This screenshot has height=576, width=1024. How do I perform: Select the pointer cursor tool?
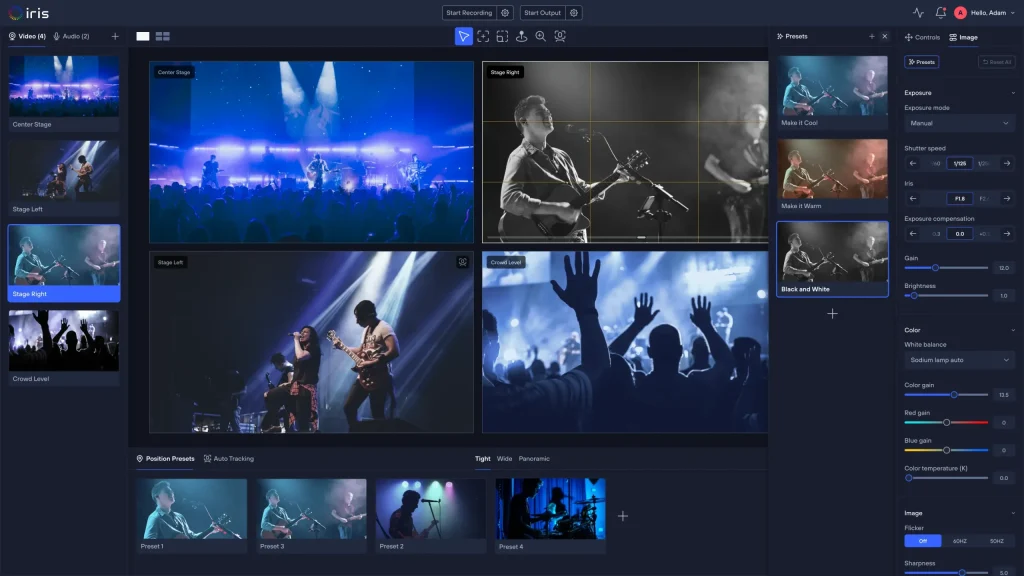(463, 36)
